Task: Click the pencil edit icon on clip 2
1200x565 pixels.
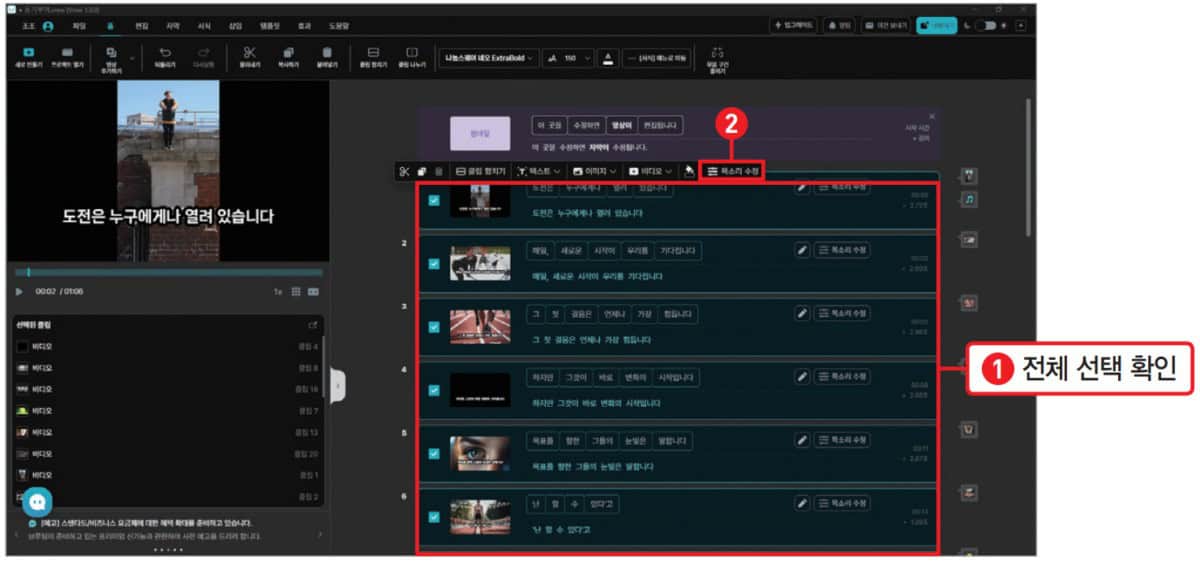Action: (802, 250)
